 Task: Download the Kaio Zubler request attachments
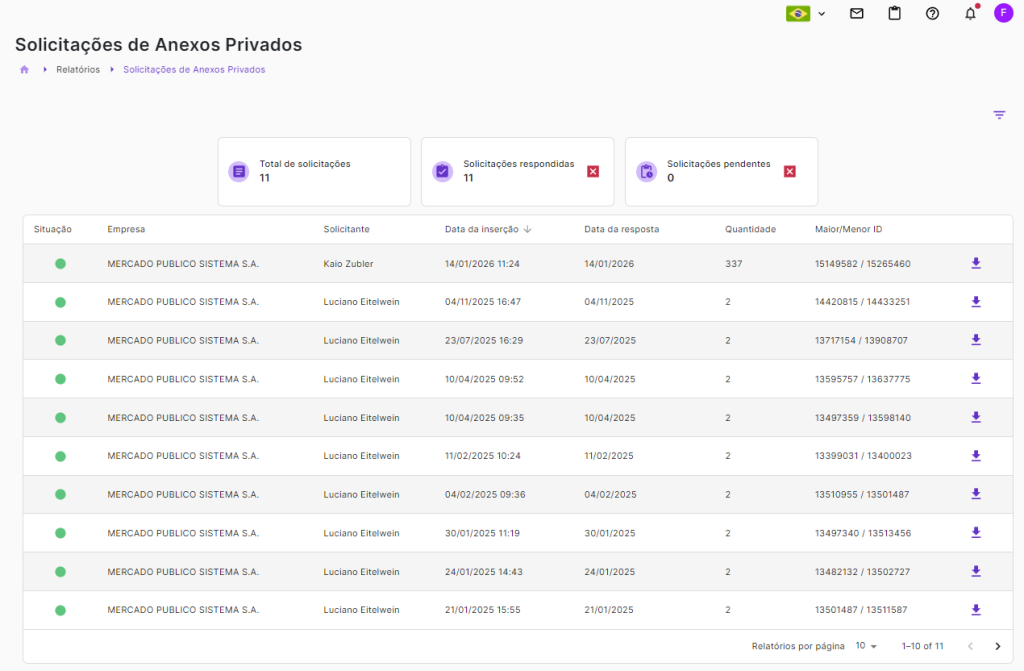coord(976,264)
